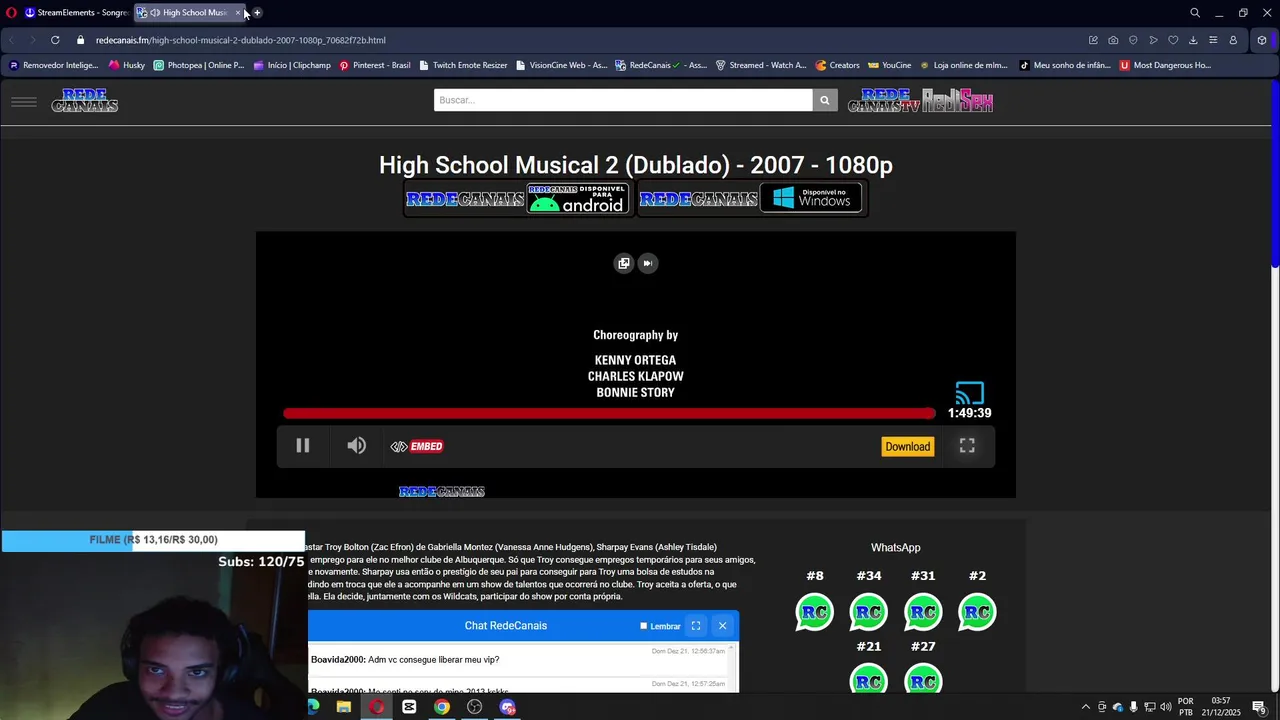This screenshot has height=720, width=1280.
Task: Focus the Buscar search field
Action: (623, 100)
